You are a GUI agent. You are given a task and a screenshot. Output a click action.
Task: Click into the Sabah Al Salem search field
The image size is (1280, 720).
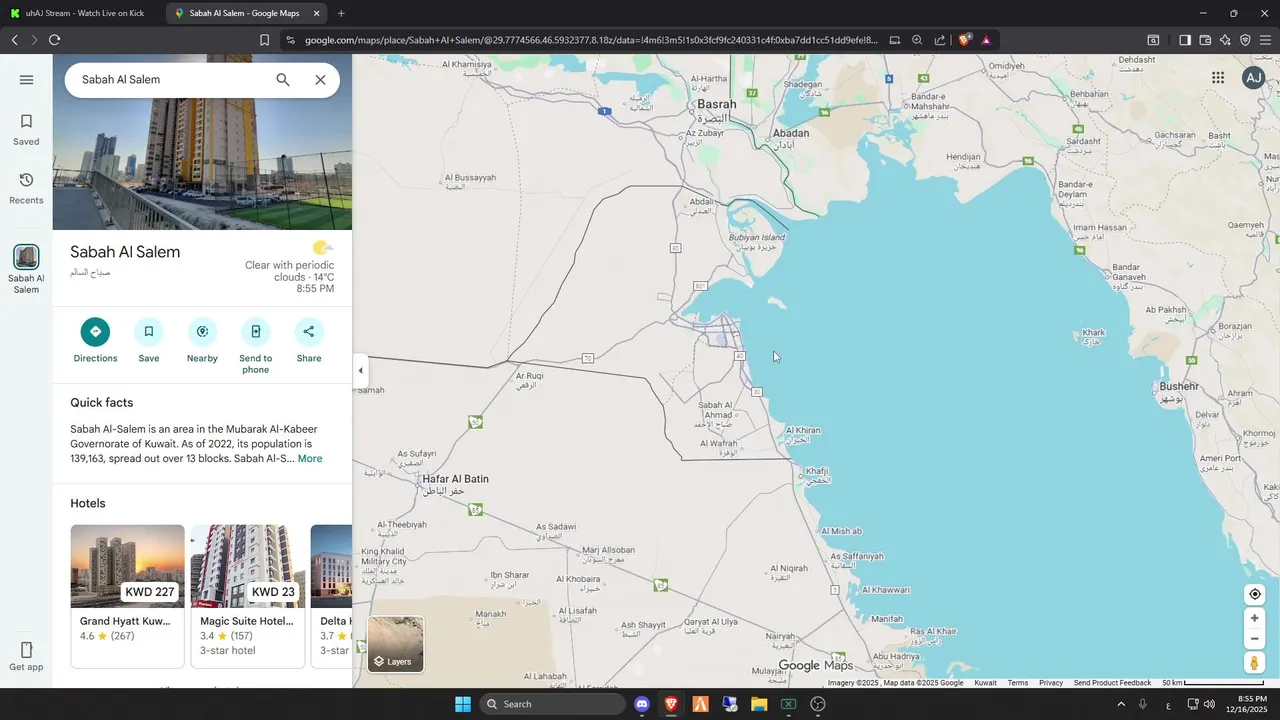pos(170,80)
